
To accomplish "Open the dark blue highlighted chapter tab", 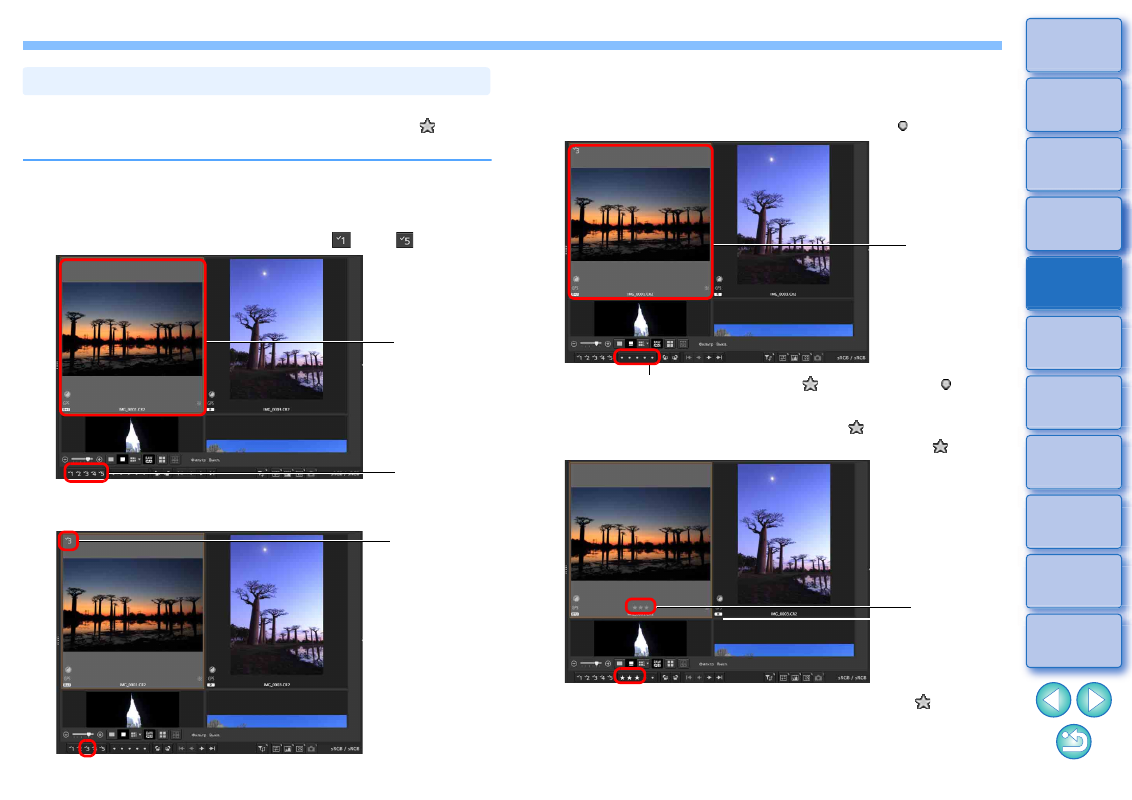I will [1074, 283].
